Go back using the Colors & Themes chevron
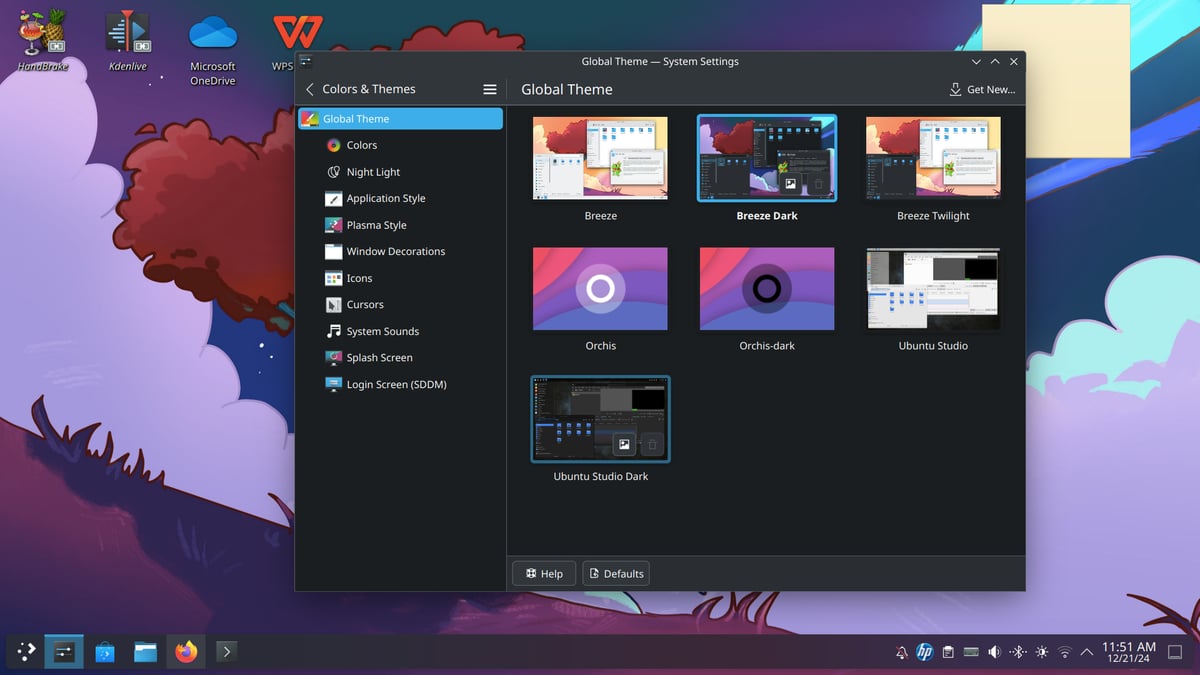The height and width of the screenshot is (675, 1200). pyautogui.click(x=310, y=89)
